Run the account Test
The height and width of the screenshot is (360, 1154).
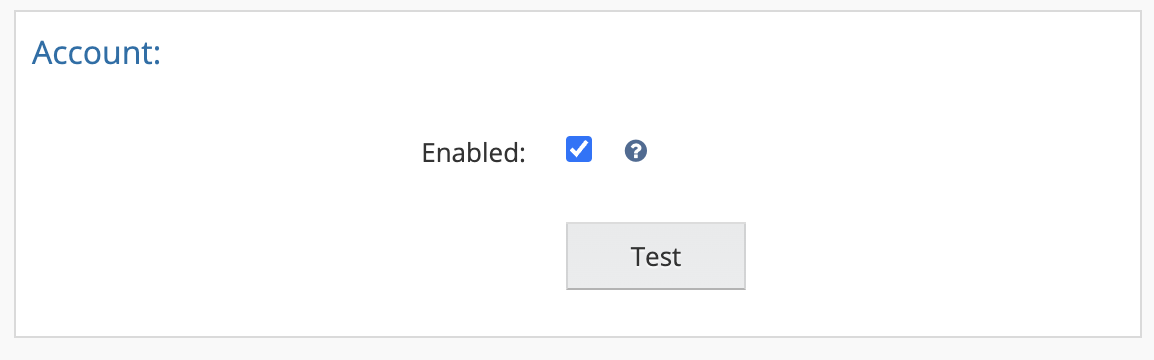[x=656, y=256]
